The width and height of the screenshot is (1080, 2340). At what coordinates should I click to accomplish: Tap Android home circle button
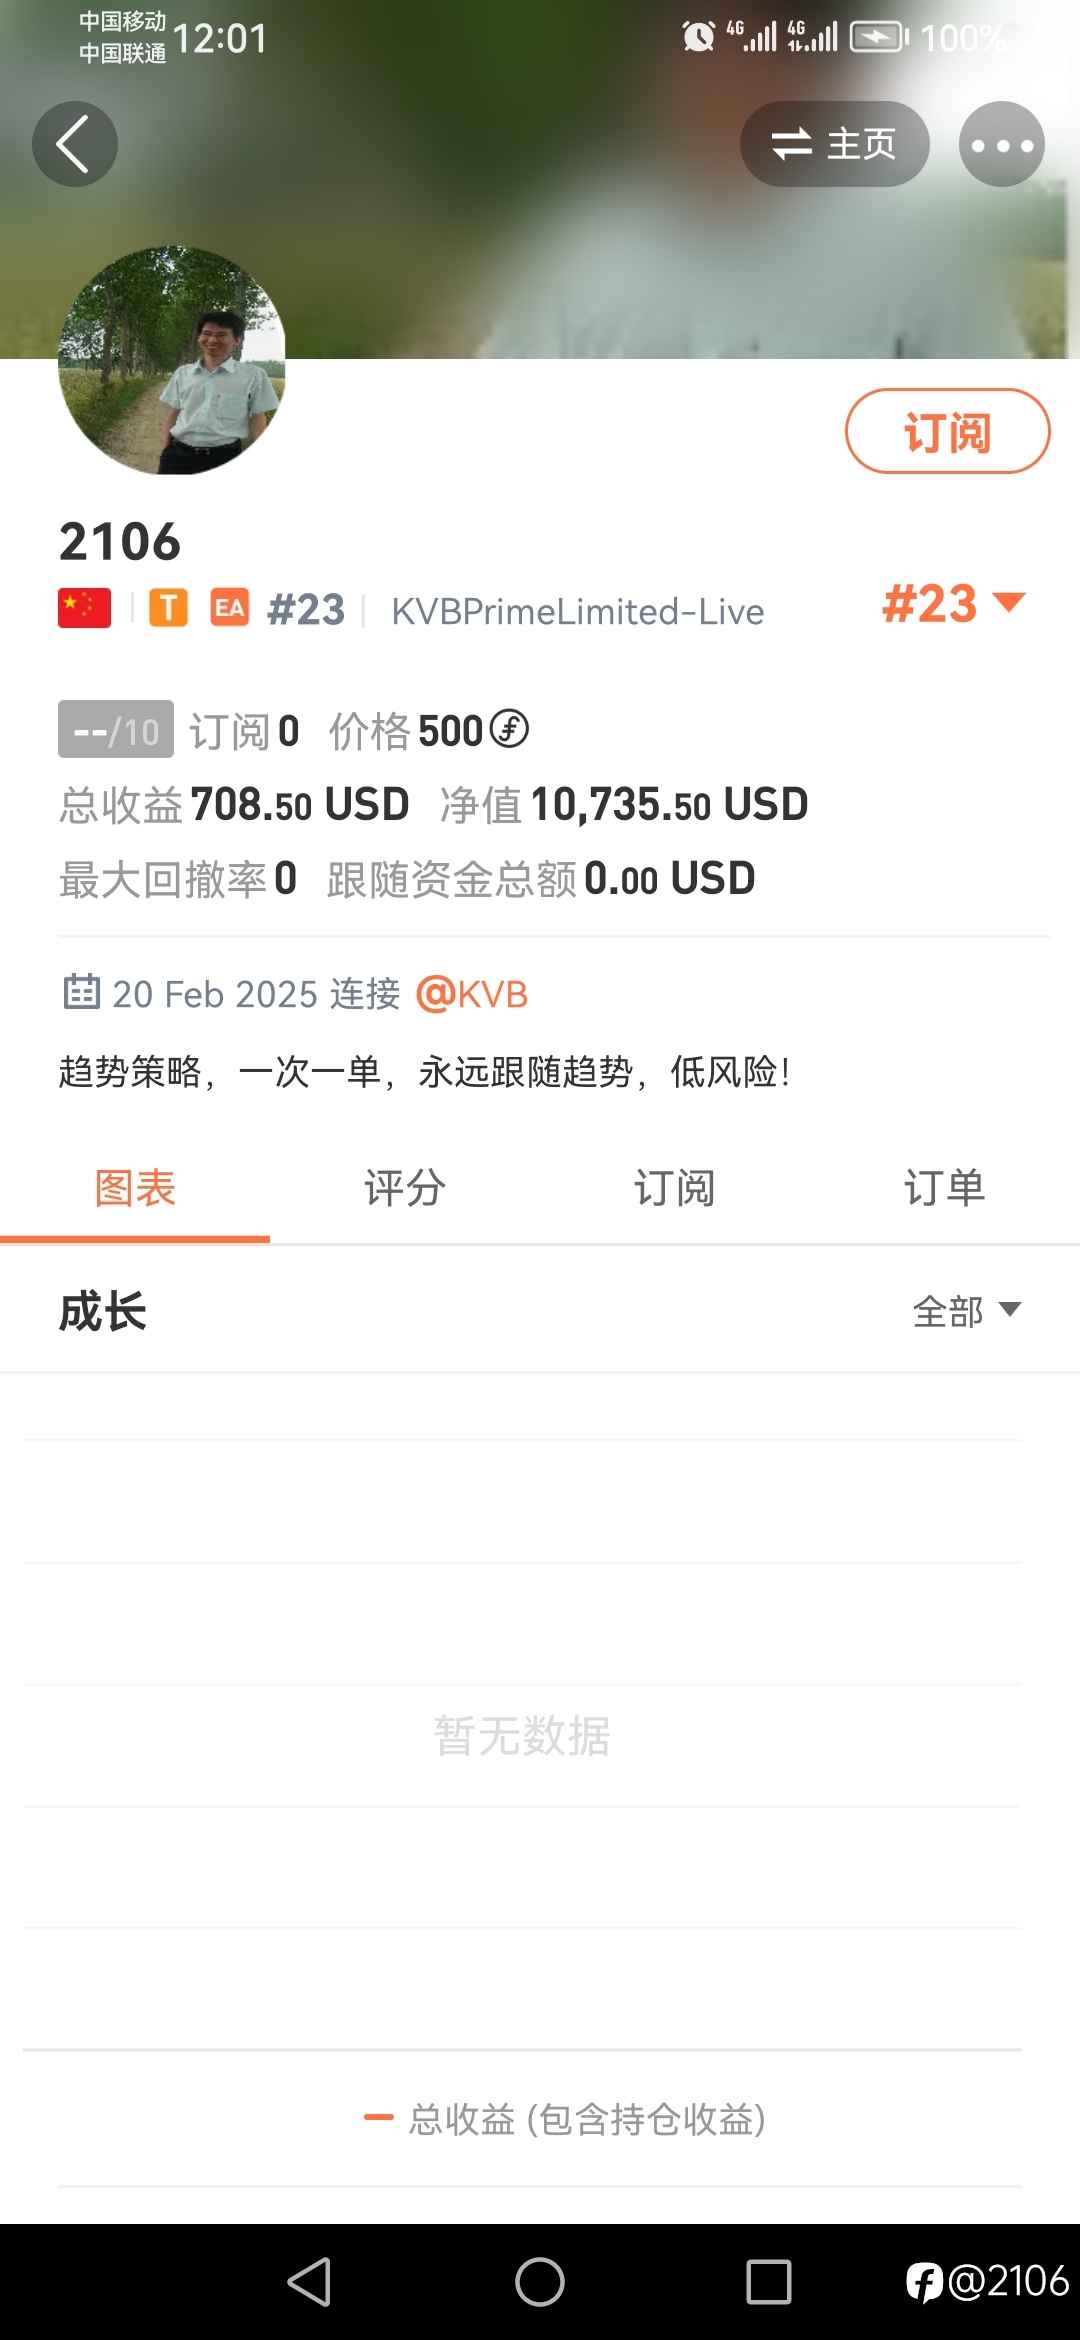[x=540, y=2282]
